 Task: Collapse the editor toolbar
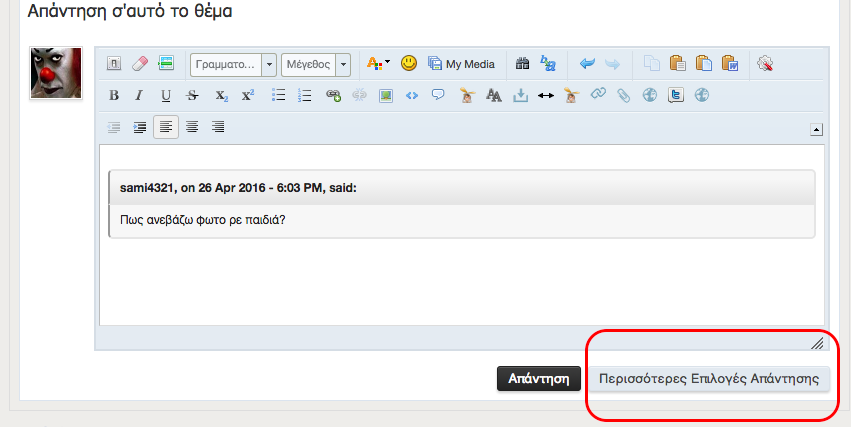point(816,130)
